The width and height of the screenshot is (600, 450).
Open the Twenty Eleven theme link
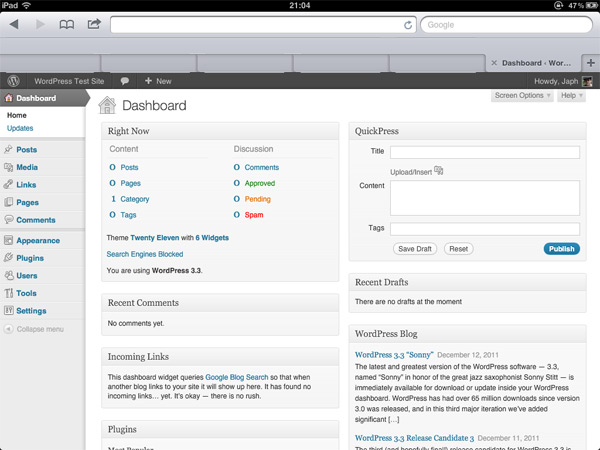155,238
